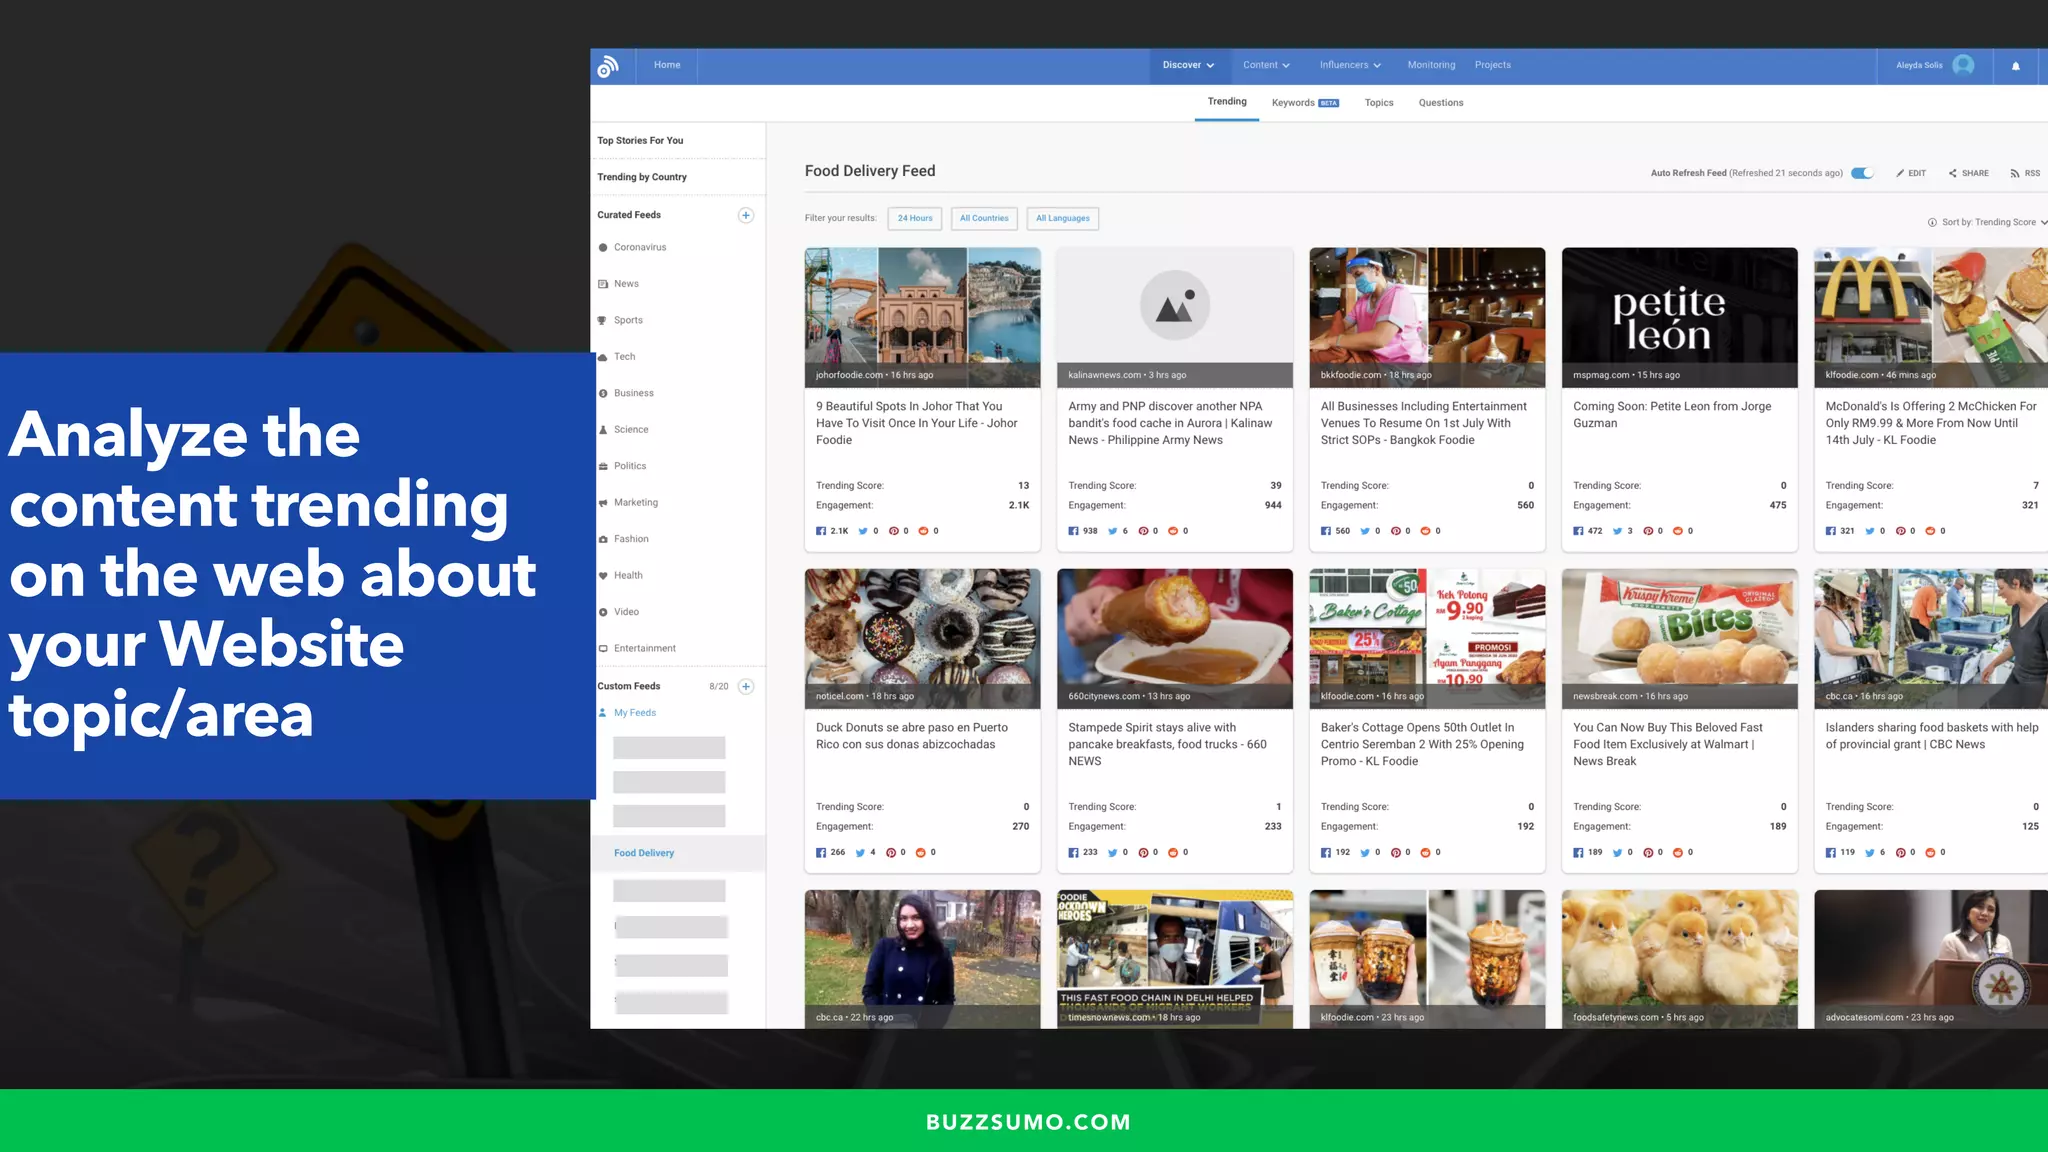Screen dimensions: 2048x1152
Task: Select Coronavirus curated feed
Action: (639, 247)
